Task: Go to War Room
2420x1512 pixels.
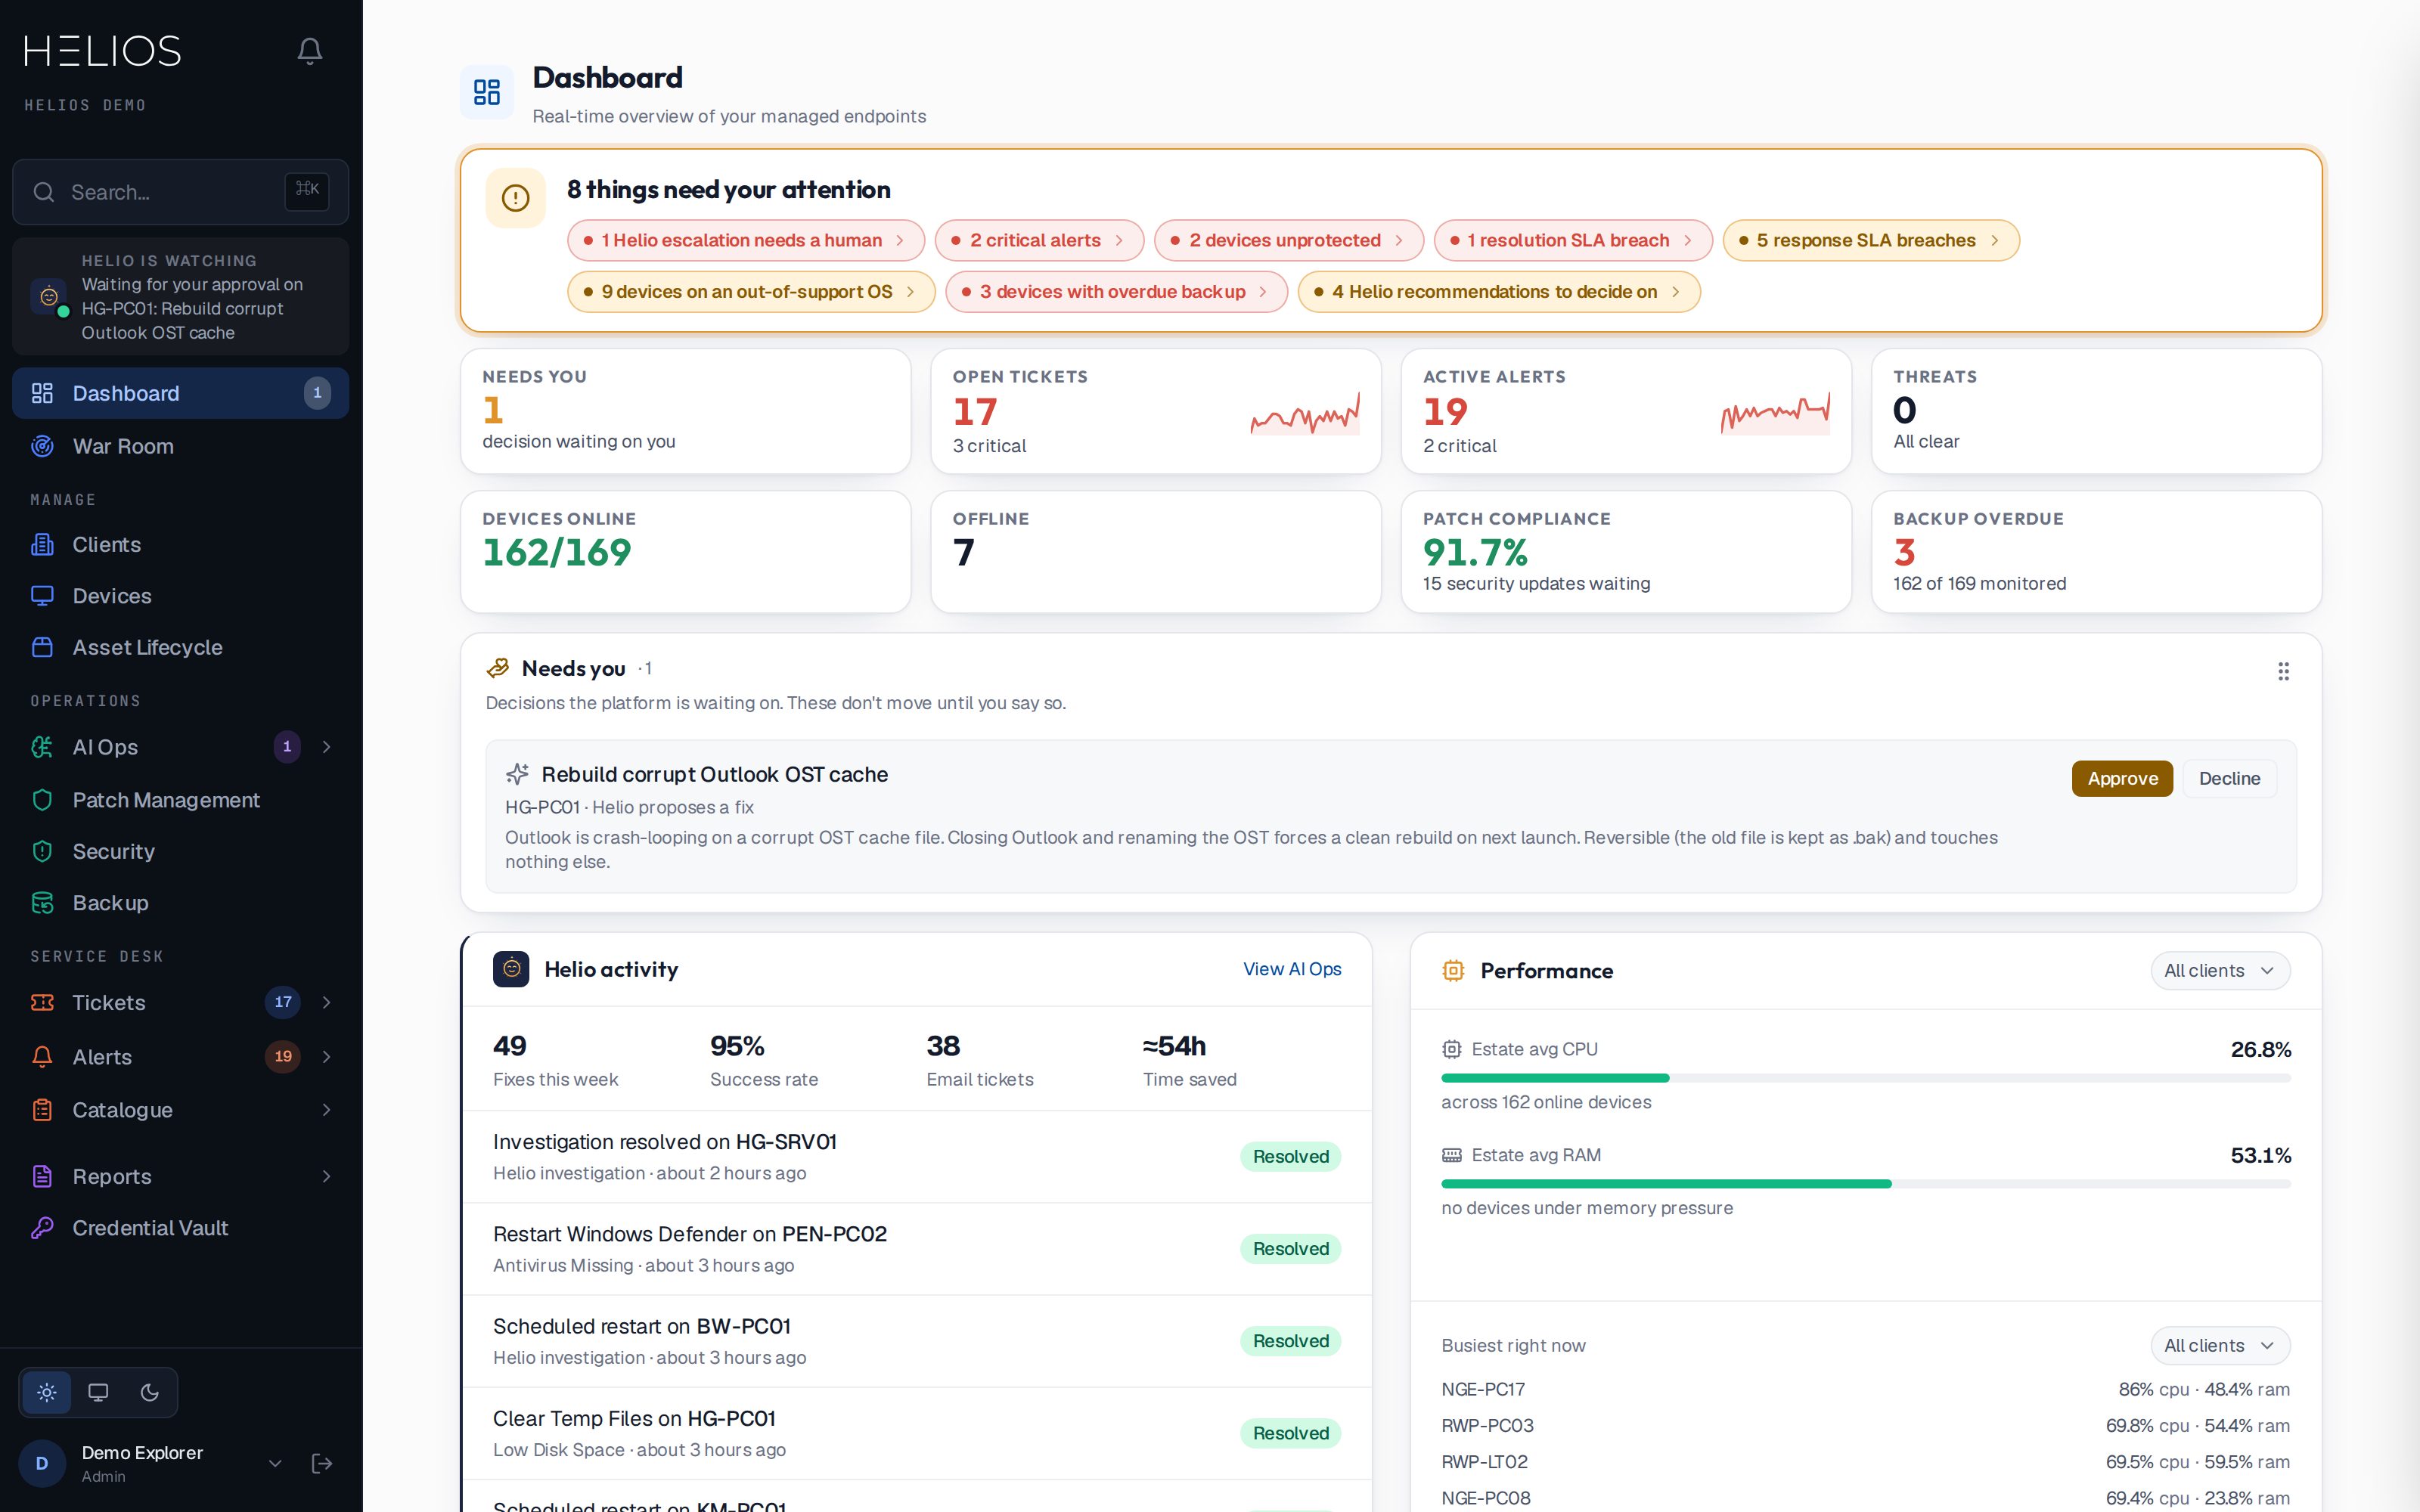Action: [180, 446]
